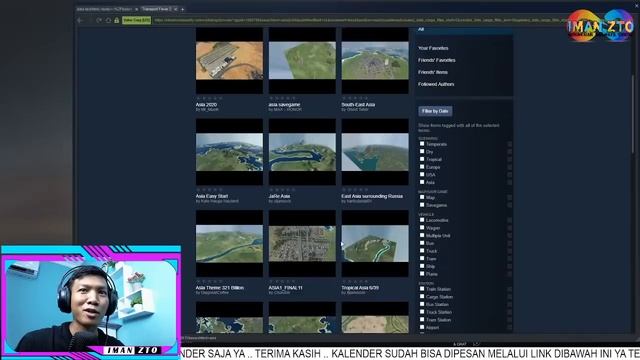Click the Asia 2020 title link
Image resolution: width=640 pixels, height=360 pixels.
coord(207,104)
